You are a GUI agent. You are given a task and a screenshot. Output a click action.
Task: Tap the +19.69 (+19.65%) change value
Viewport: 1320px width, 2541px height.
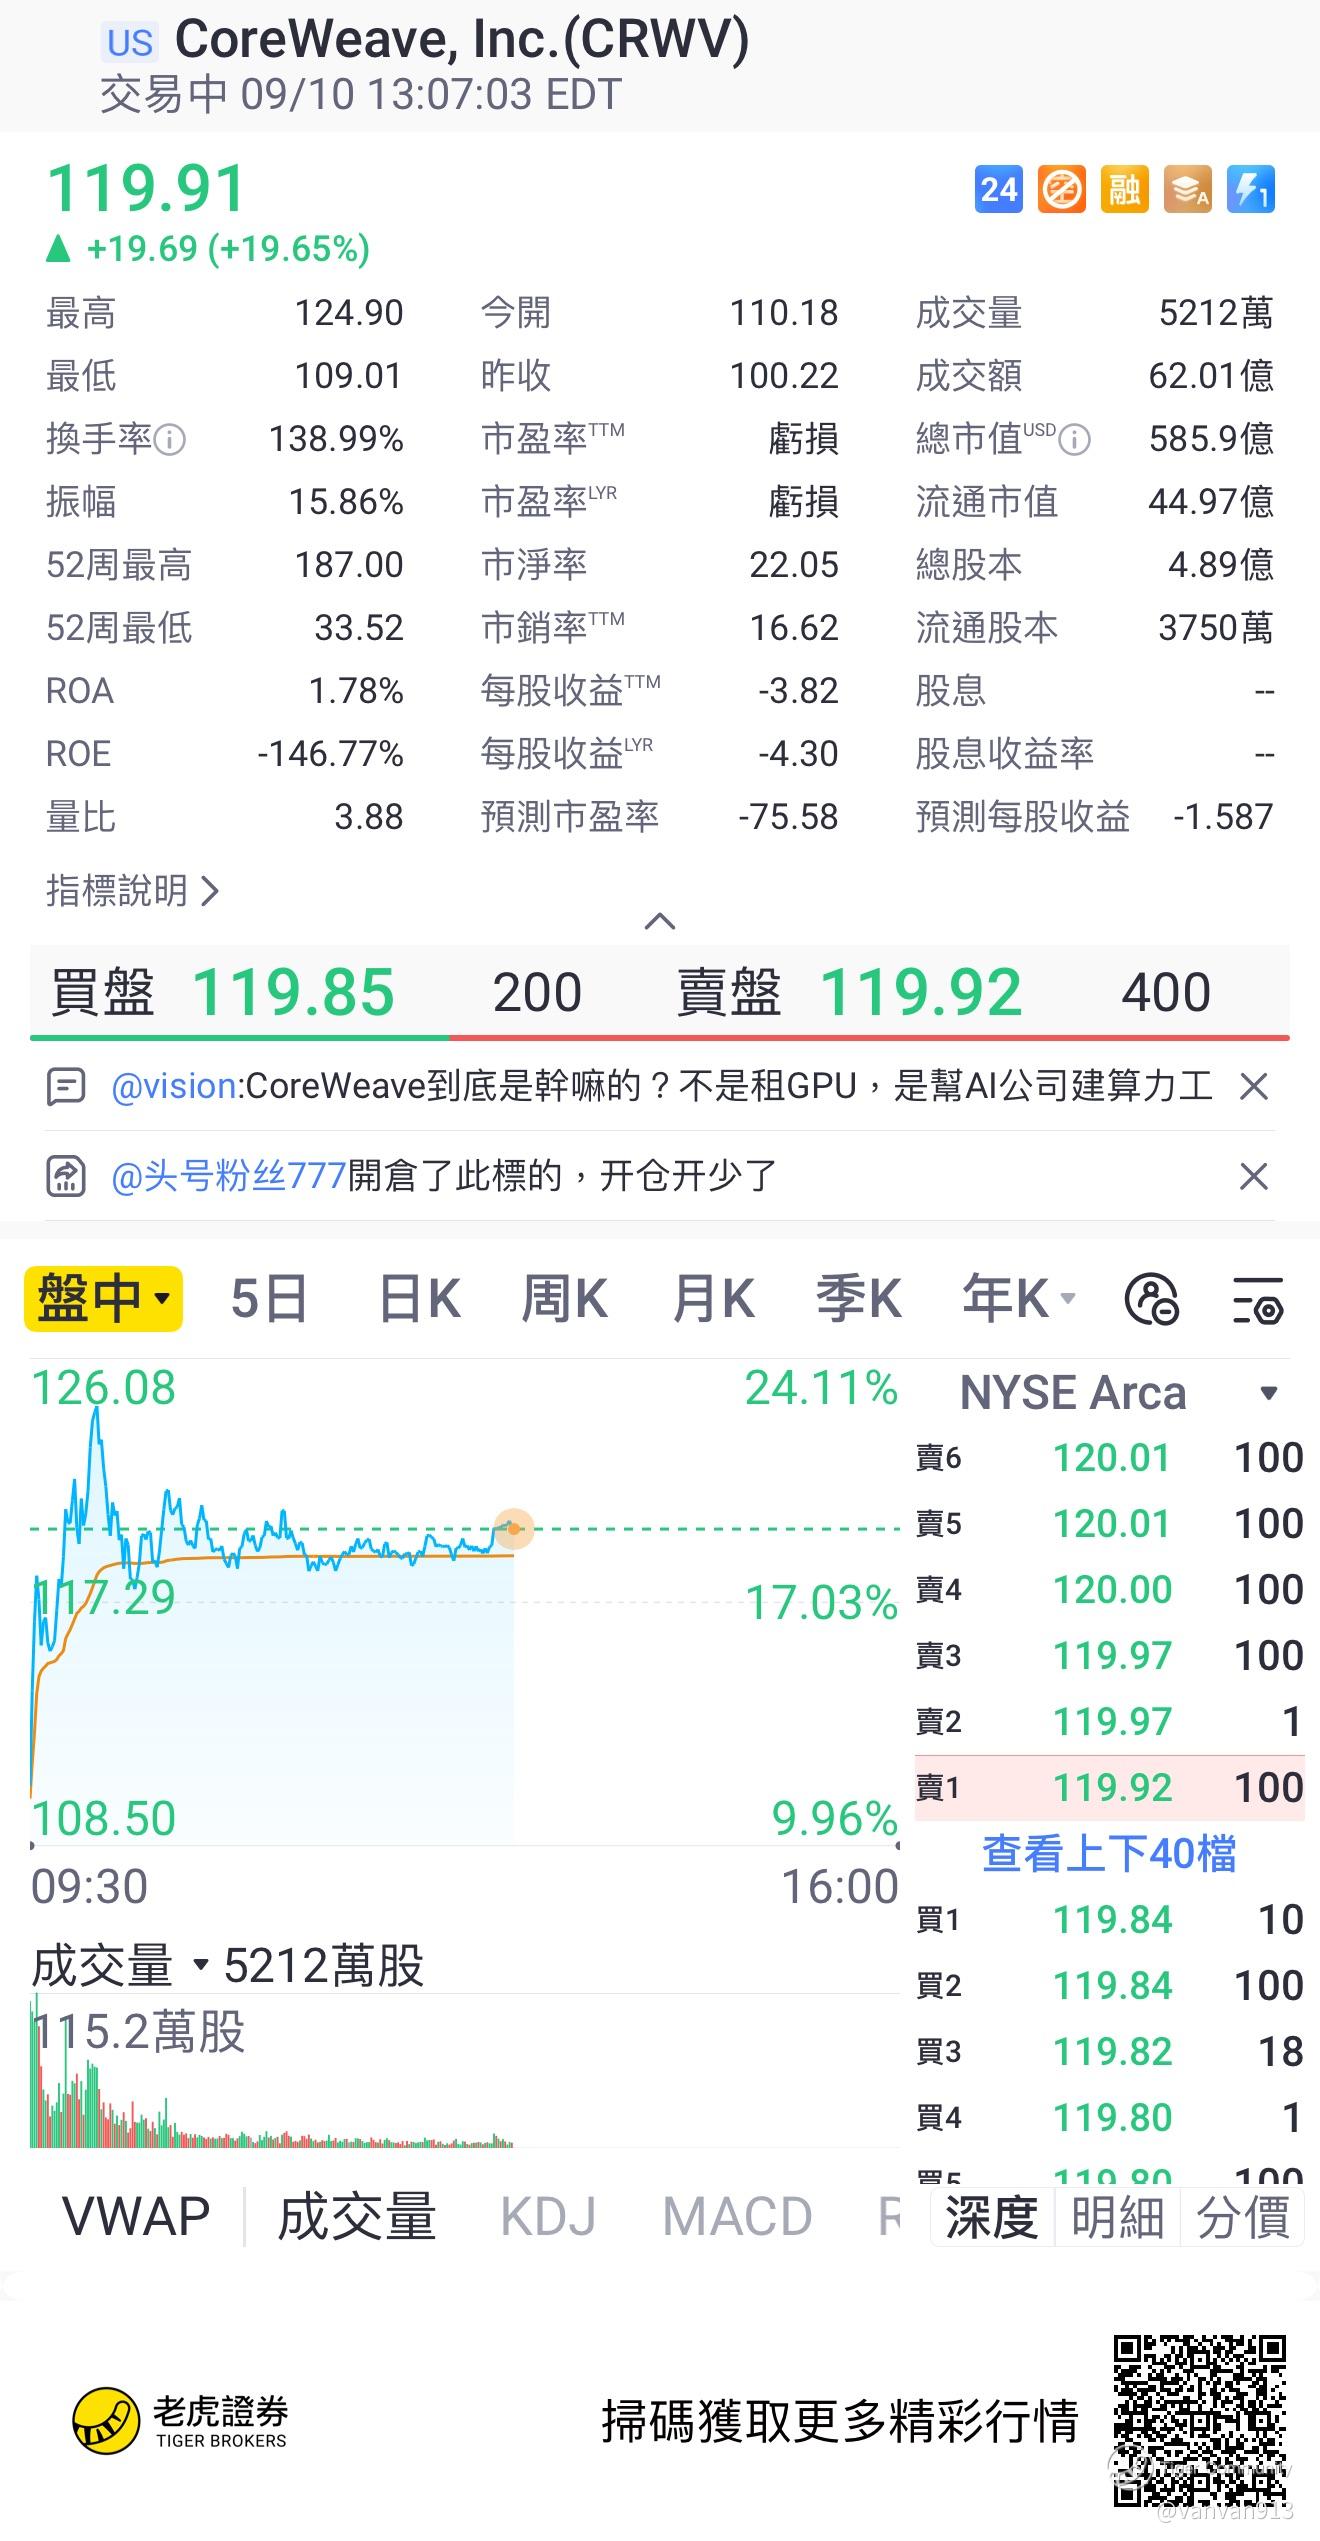click(x=228, y=248)
